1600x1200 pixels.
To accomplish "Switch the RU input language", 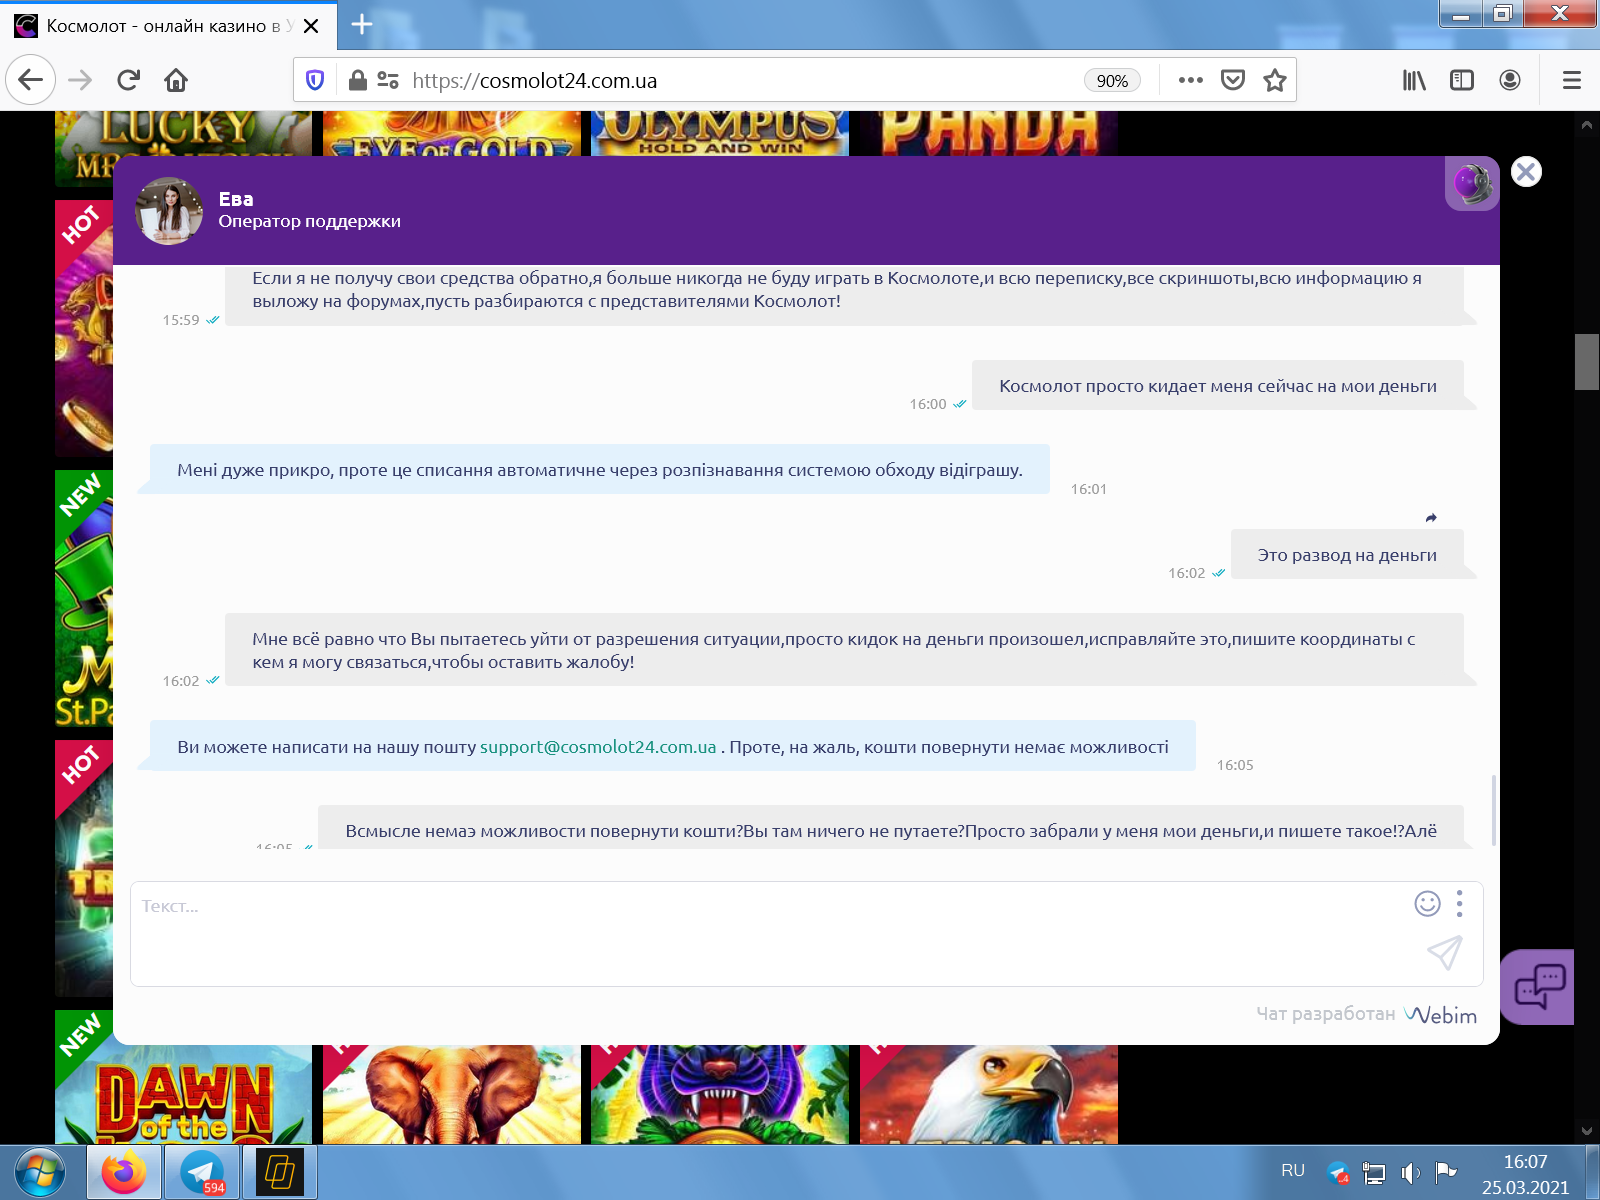I will tap(1293, 1170).
